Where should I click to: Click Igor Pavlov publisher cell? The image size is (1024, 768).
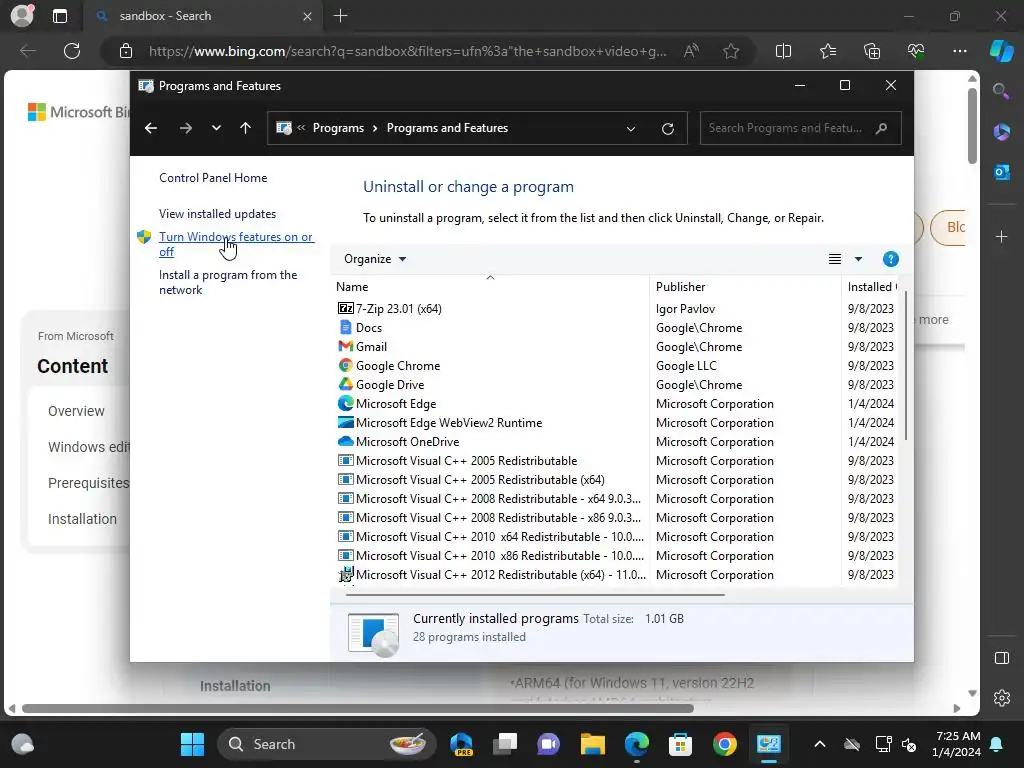(x=685, y=309)
